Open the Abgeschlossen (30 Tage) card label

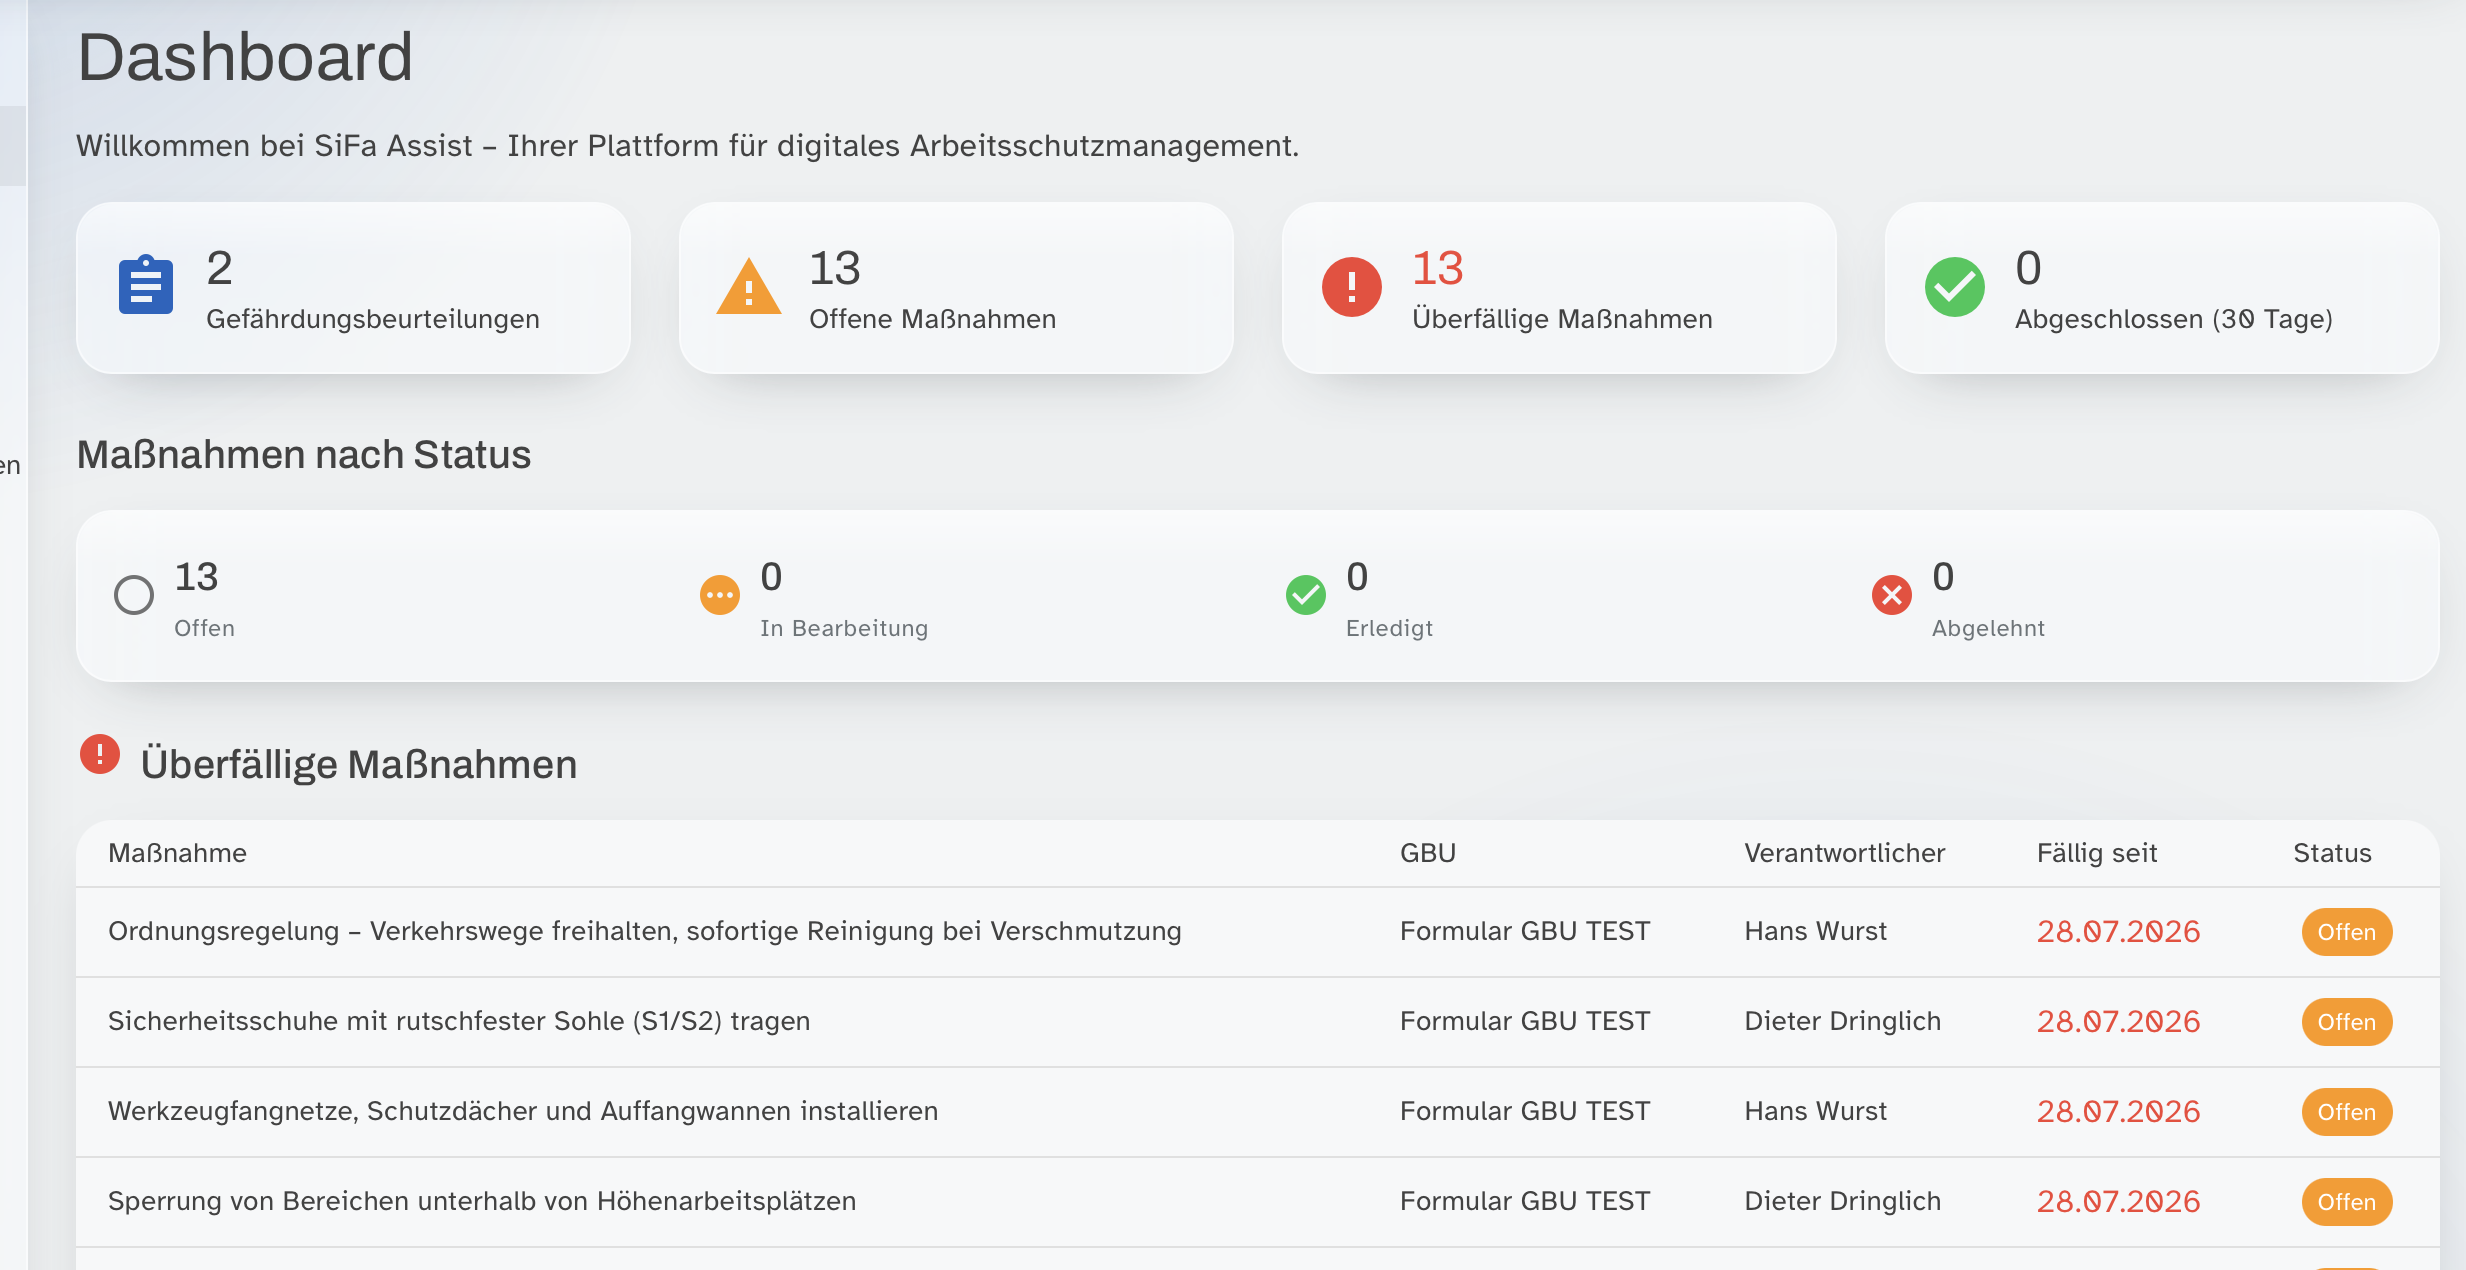tap(2173, 319)
